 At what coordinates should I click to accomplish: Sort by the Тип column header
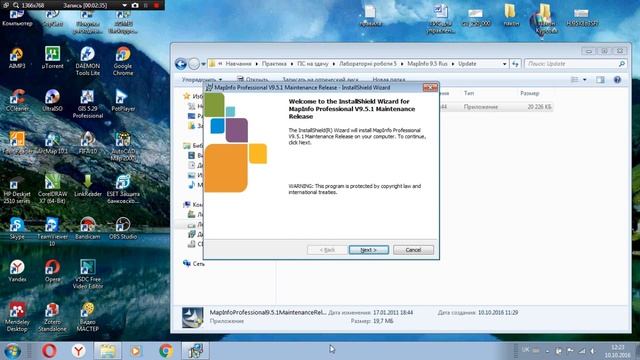[x=469, y=93]
